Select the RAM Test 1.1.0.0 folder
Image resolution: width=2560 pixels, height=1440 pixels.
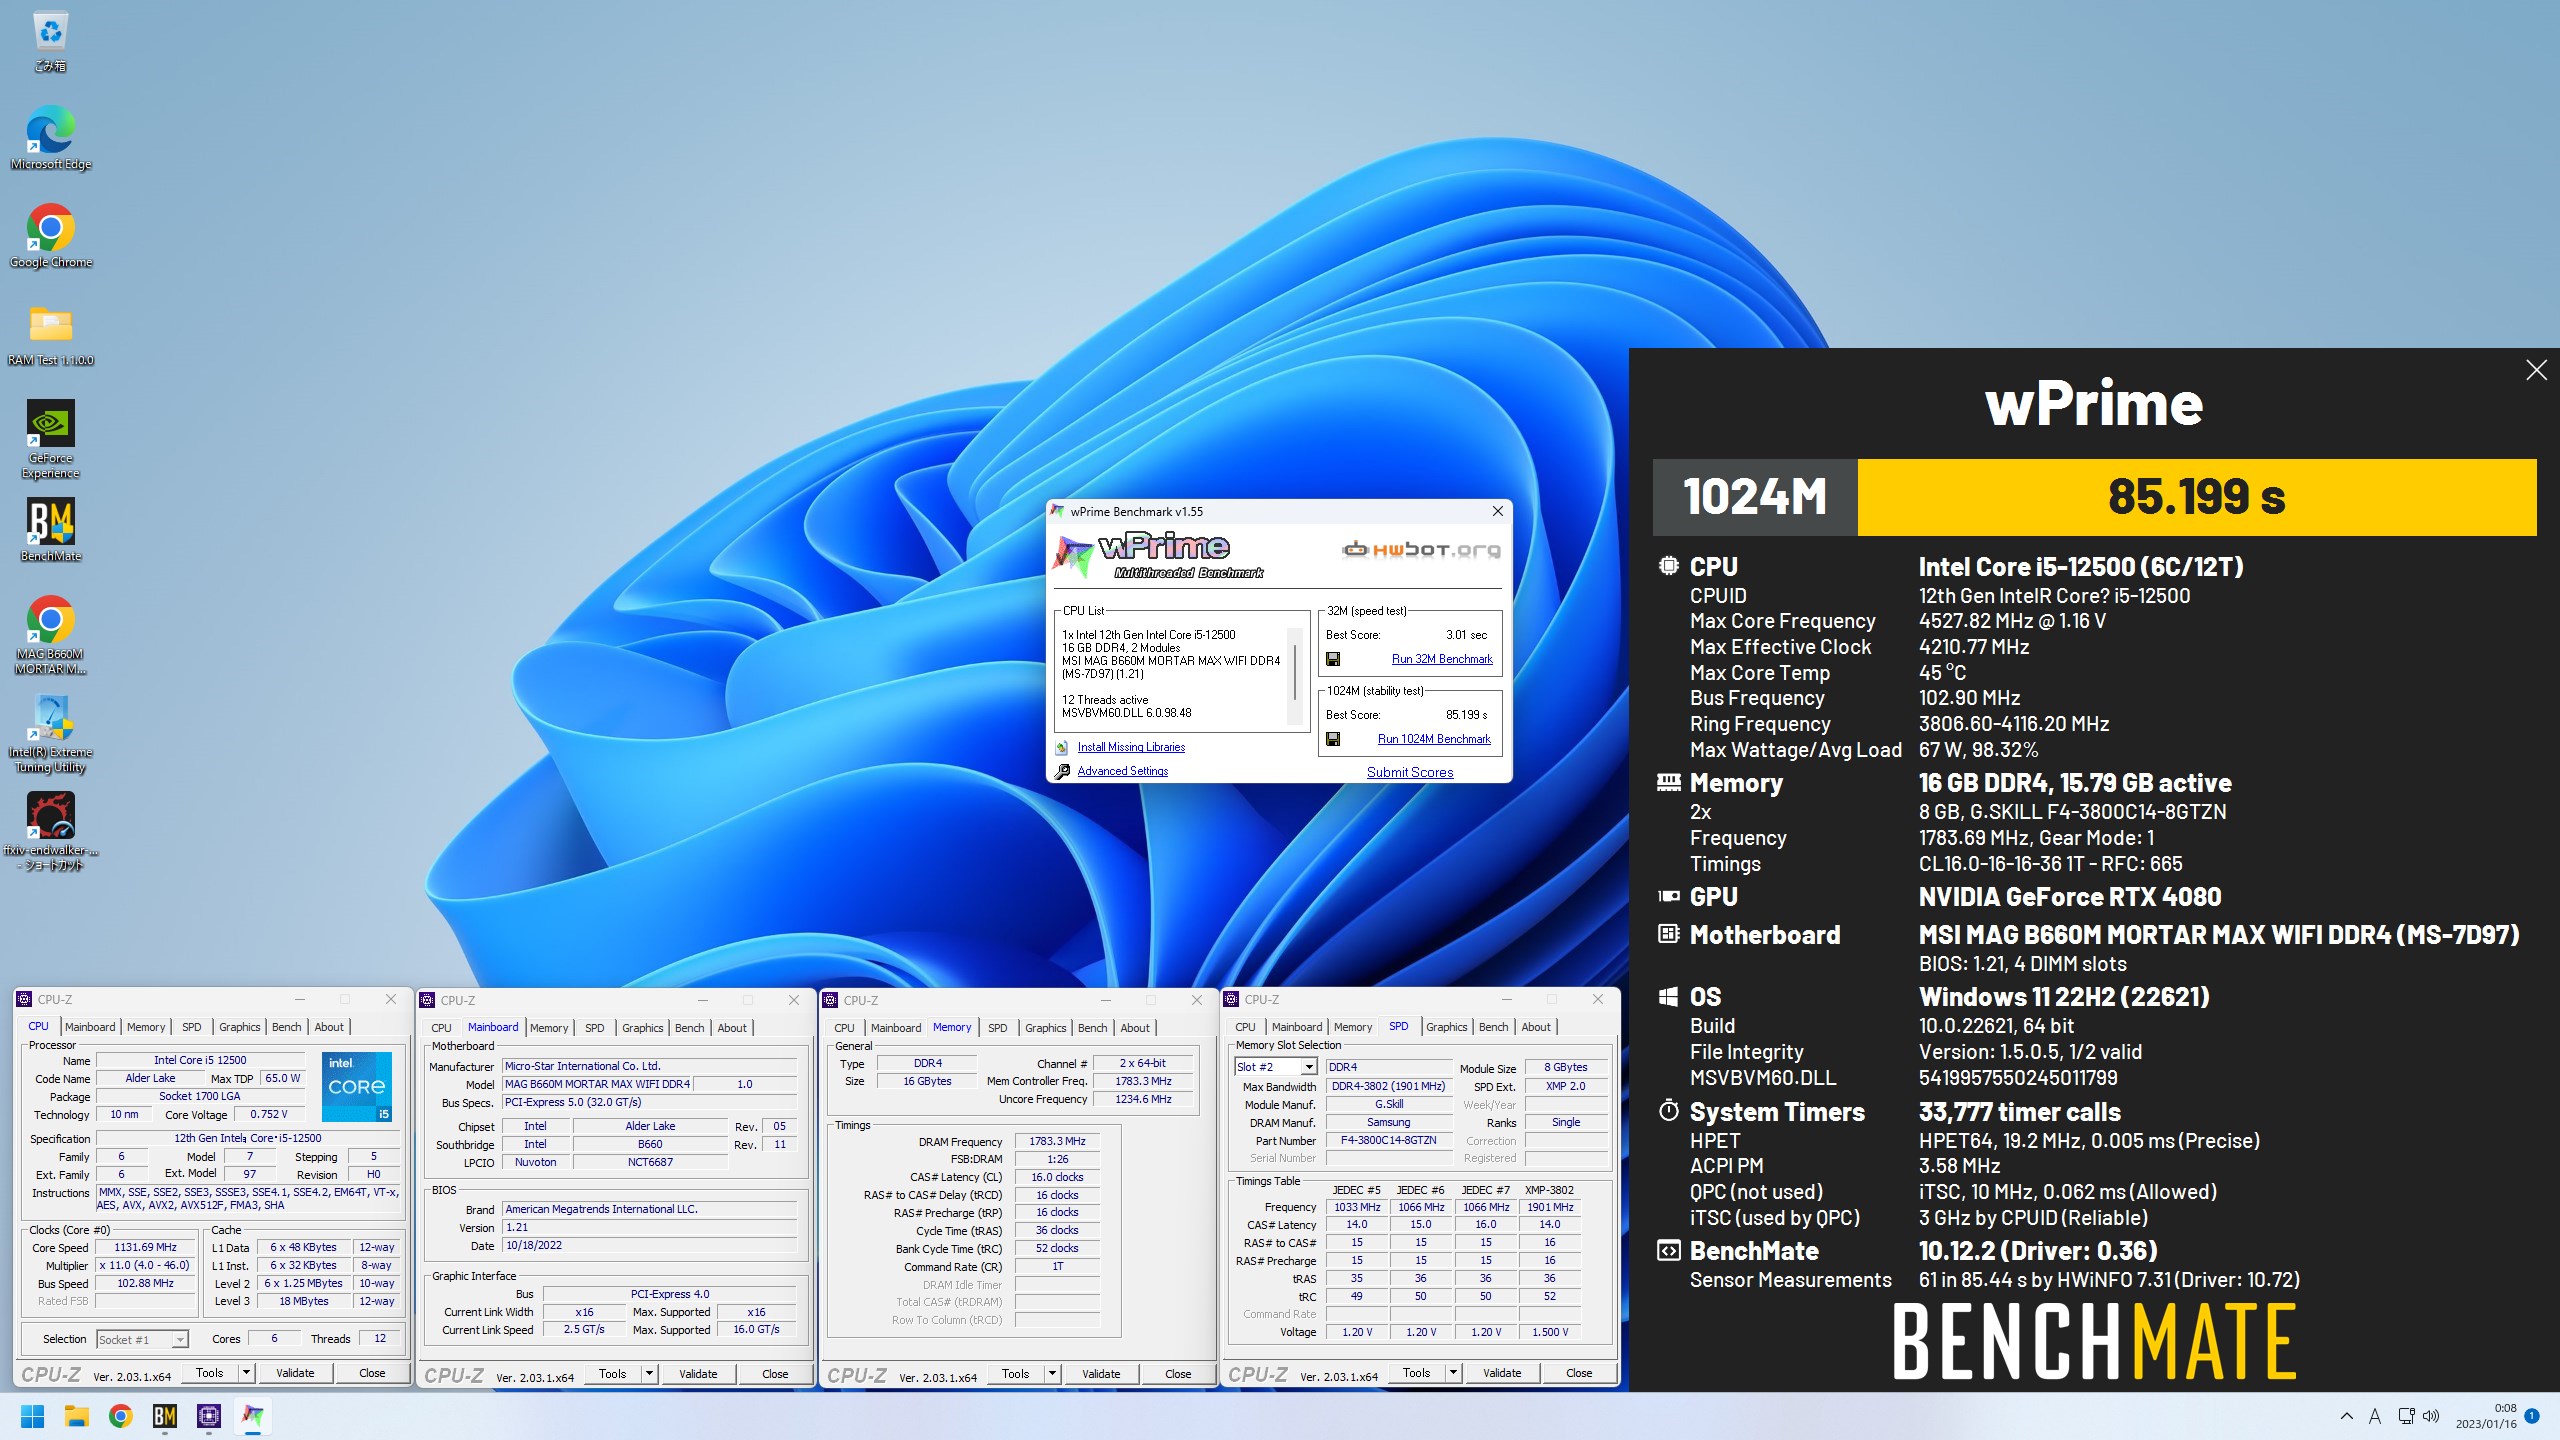50,335
